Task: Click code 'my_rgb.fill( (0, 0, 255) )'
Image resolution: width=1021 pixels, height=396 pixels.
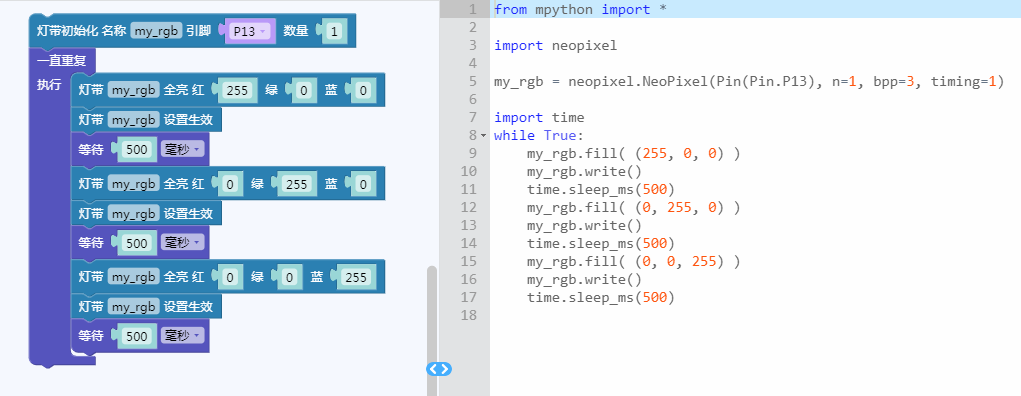Action: tap(633, 261)
